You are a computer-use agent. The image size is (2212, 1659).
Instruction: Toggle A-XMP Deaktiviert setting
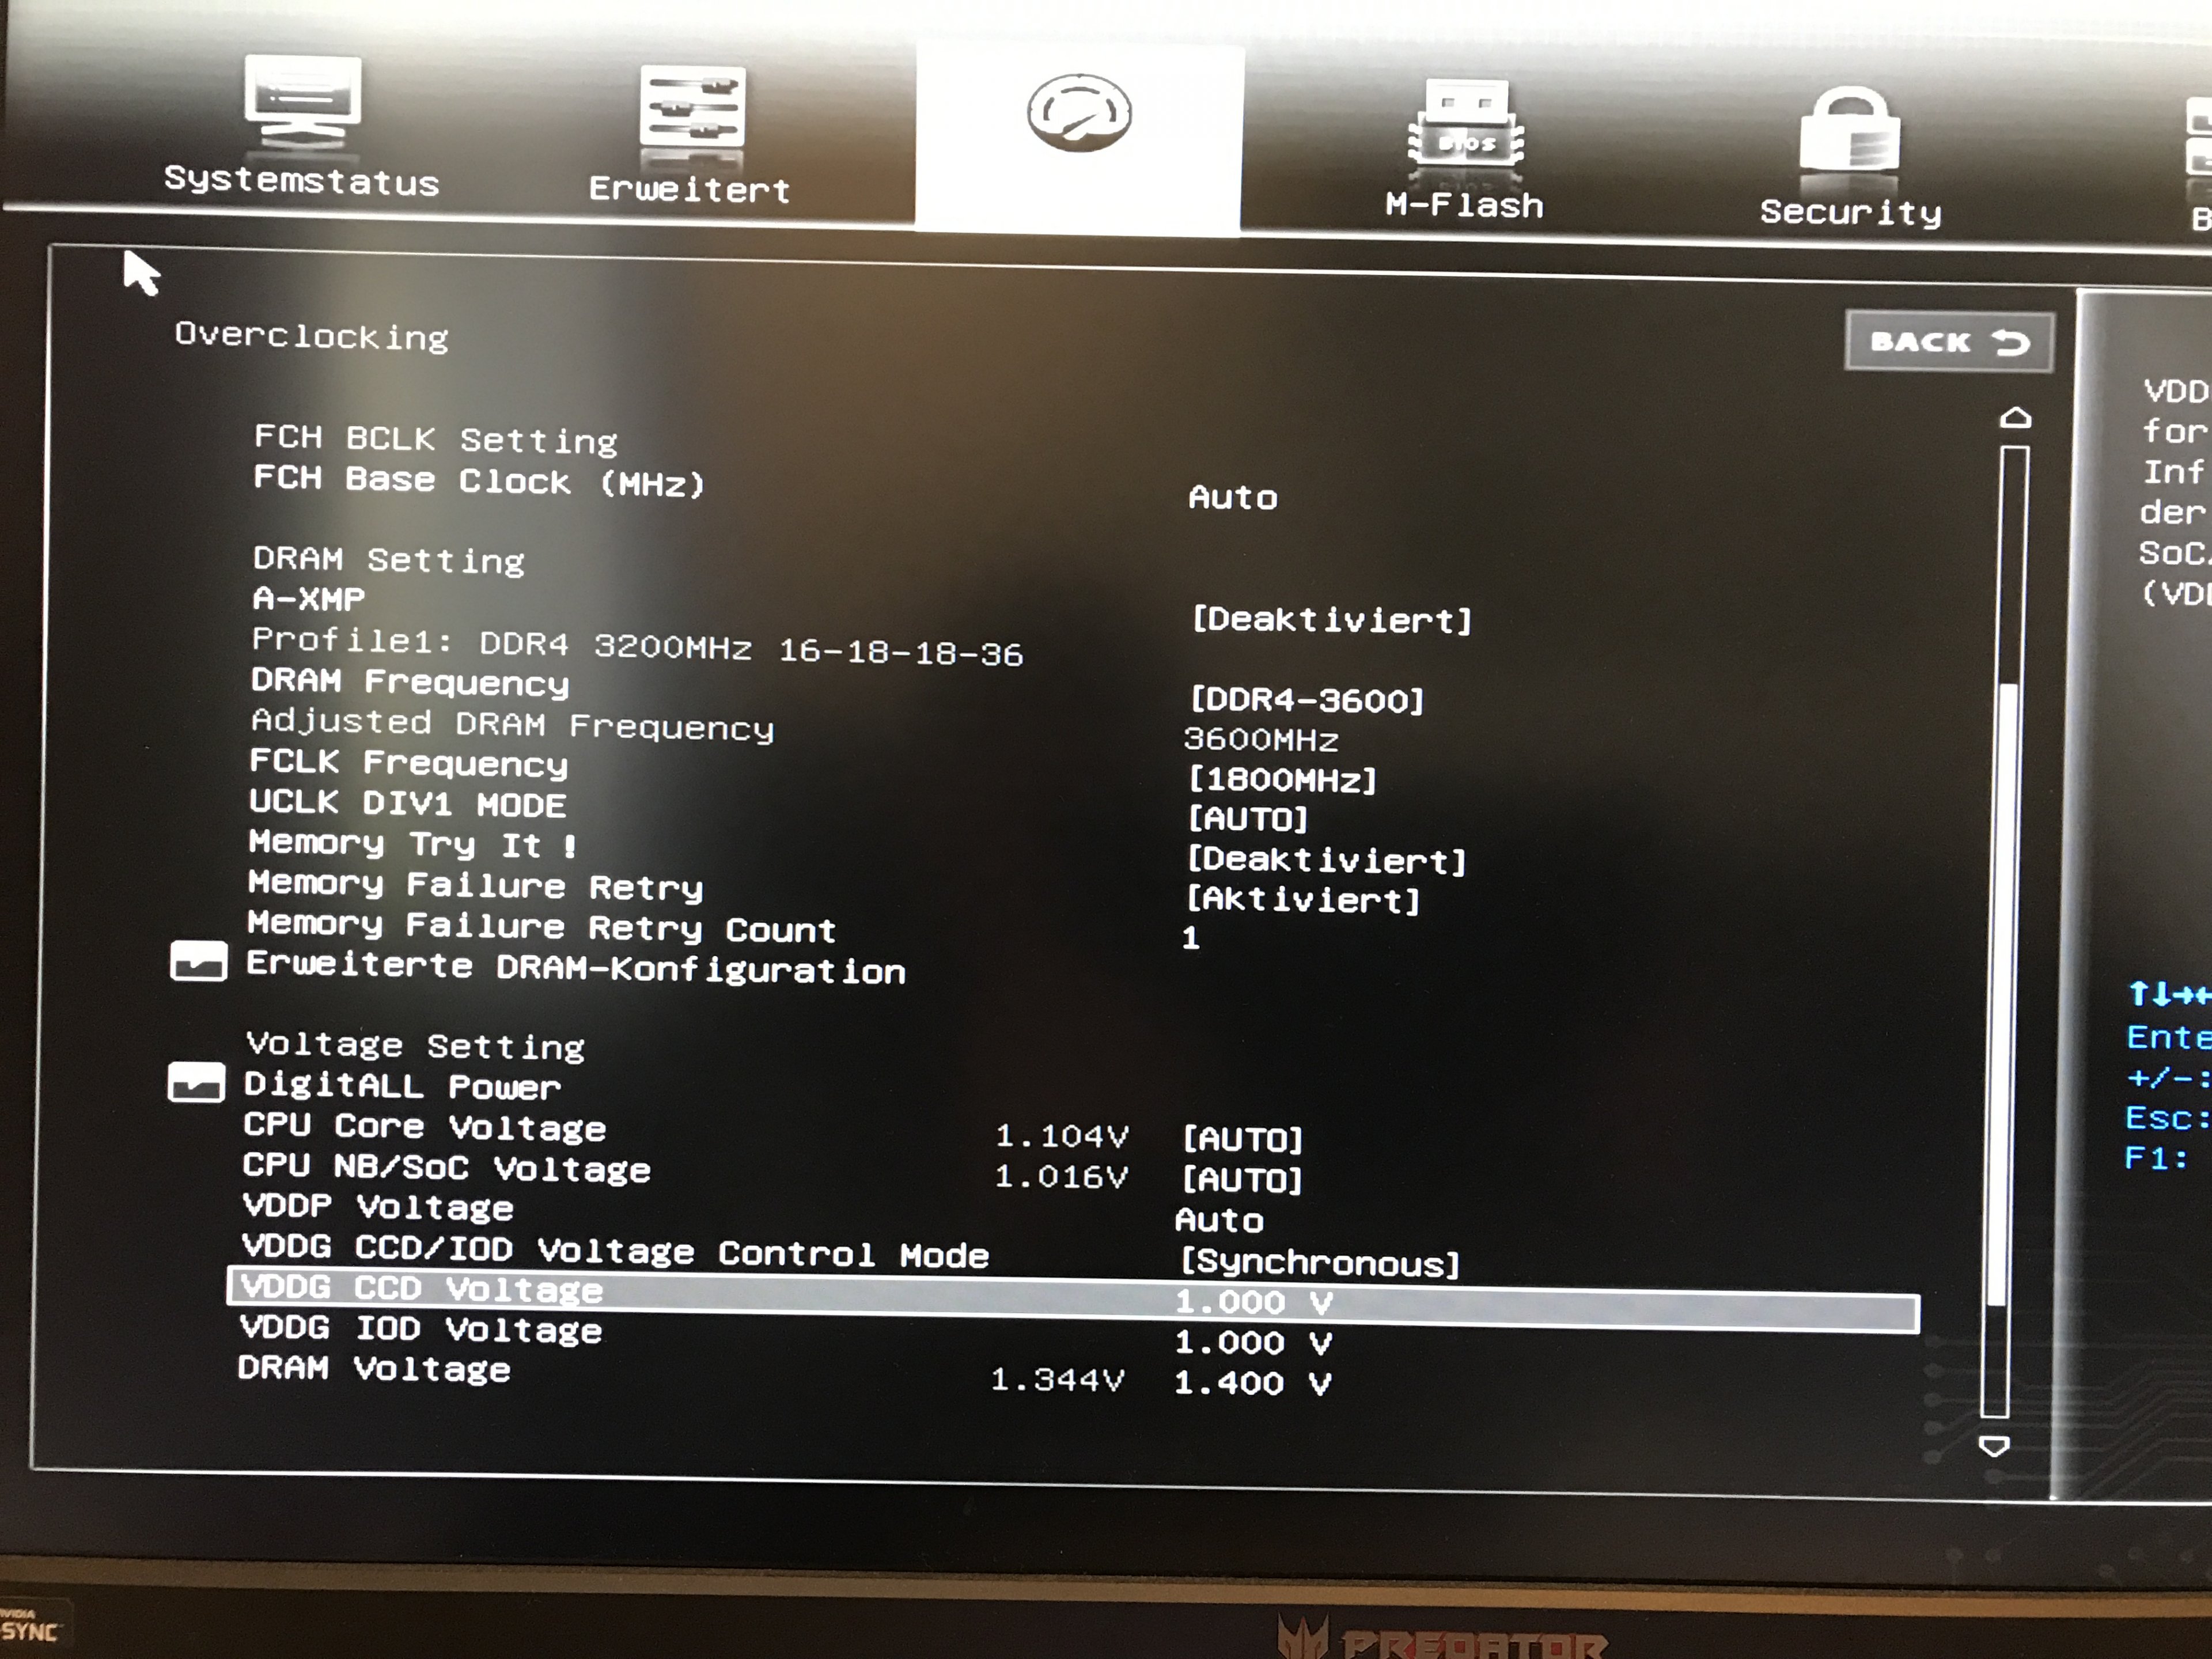pos(1331,620)
